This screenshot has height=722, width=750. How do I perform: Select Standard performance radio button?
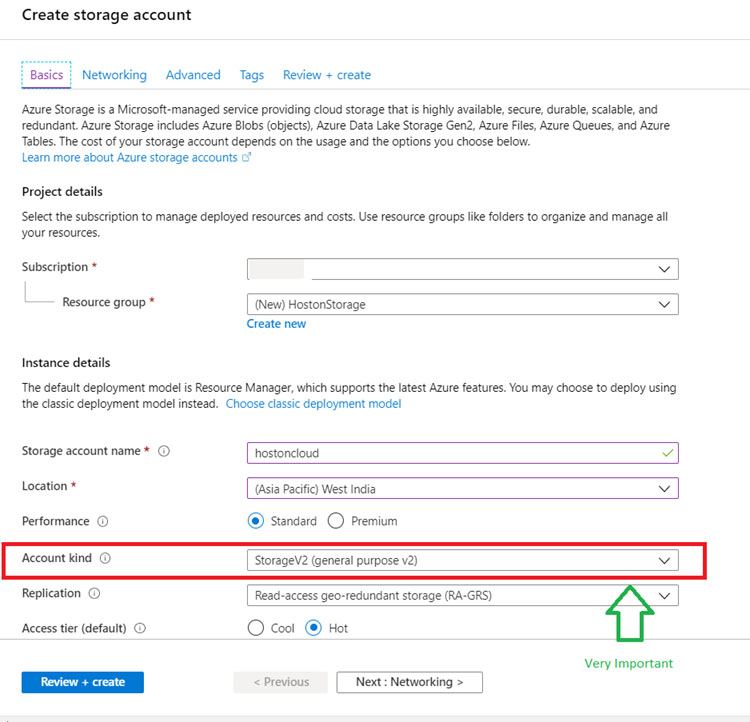pos(256,521)
